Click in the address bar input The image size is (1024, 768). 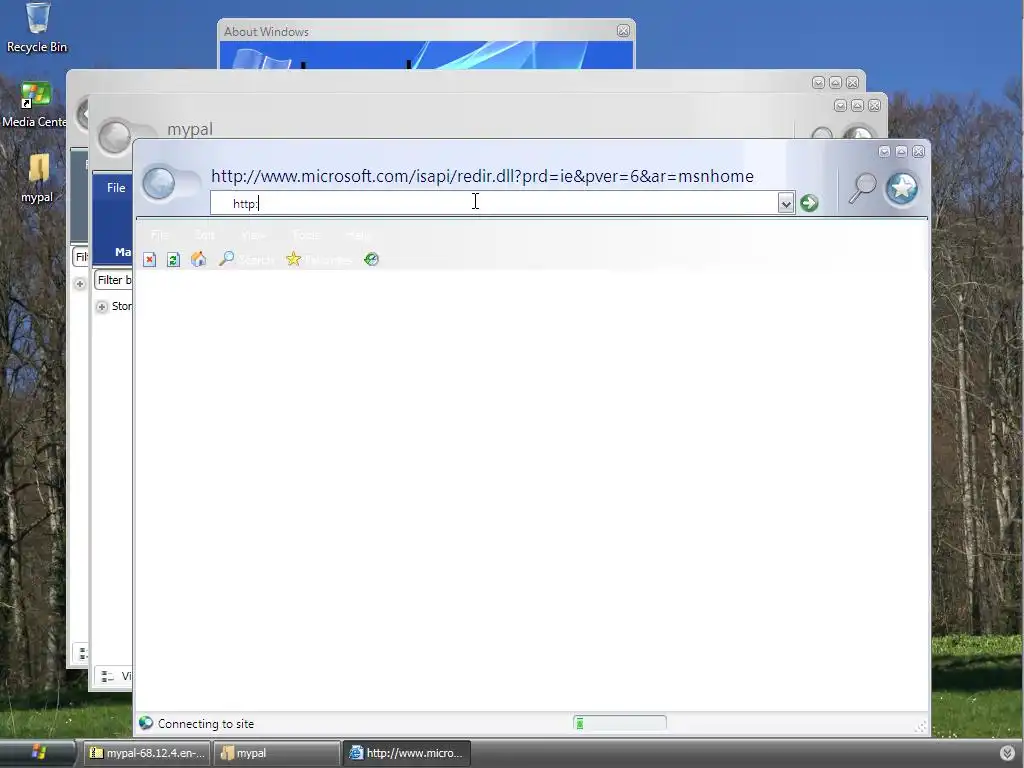click(494, 203)
